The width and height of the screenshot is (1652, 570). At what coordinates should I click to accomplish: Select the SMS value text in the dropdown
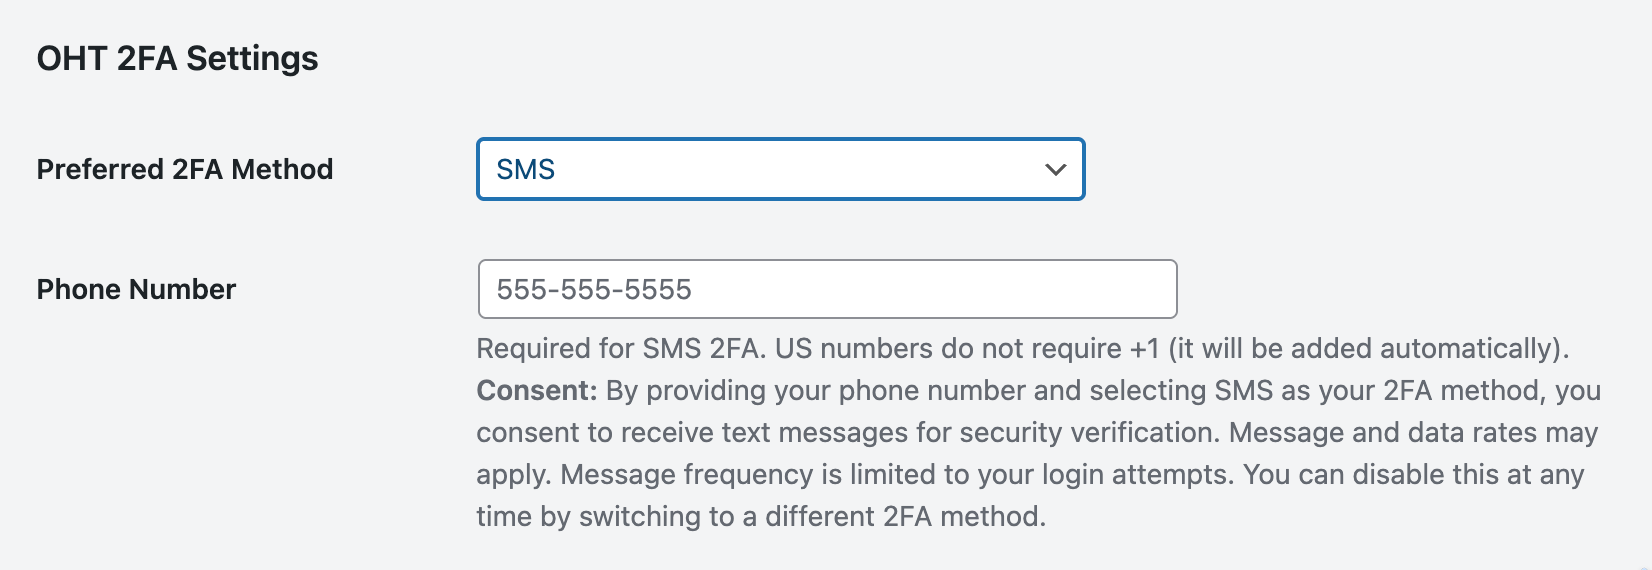[x=526, y=170]
